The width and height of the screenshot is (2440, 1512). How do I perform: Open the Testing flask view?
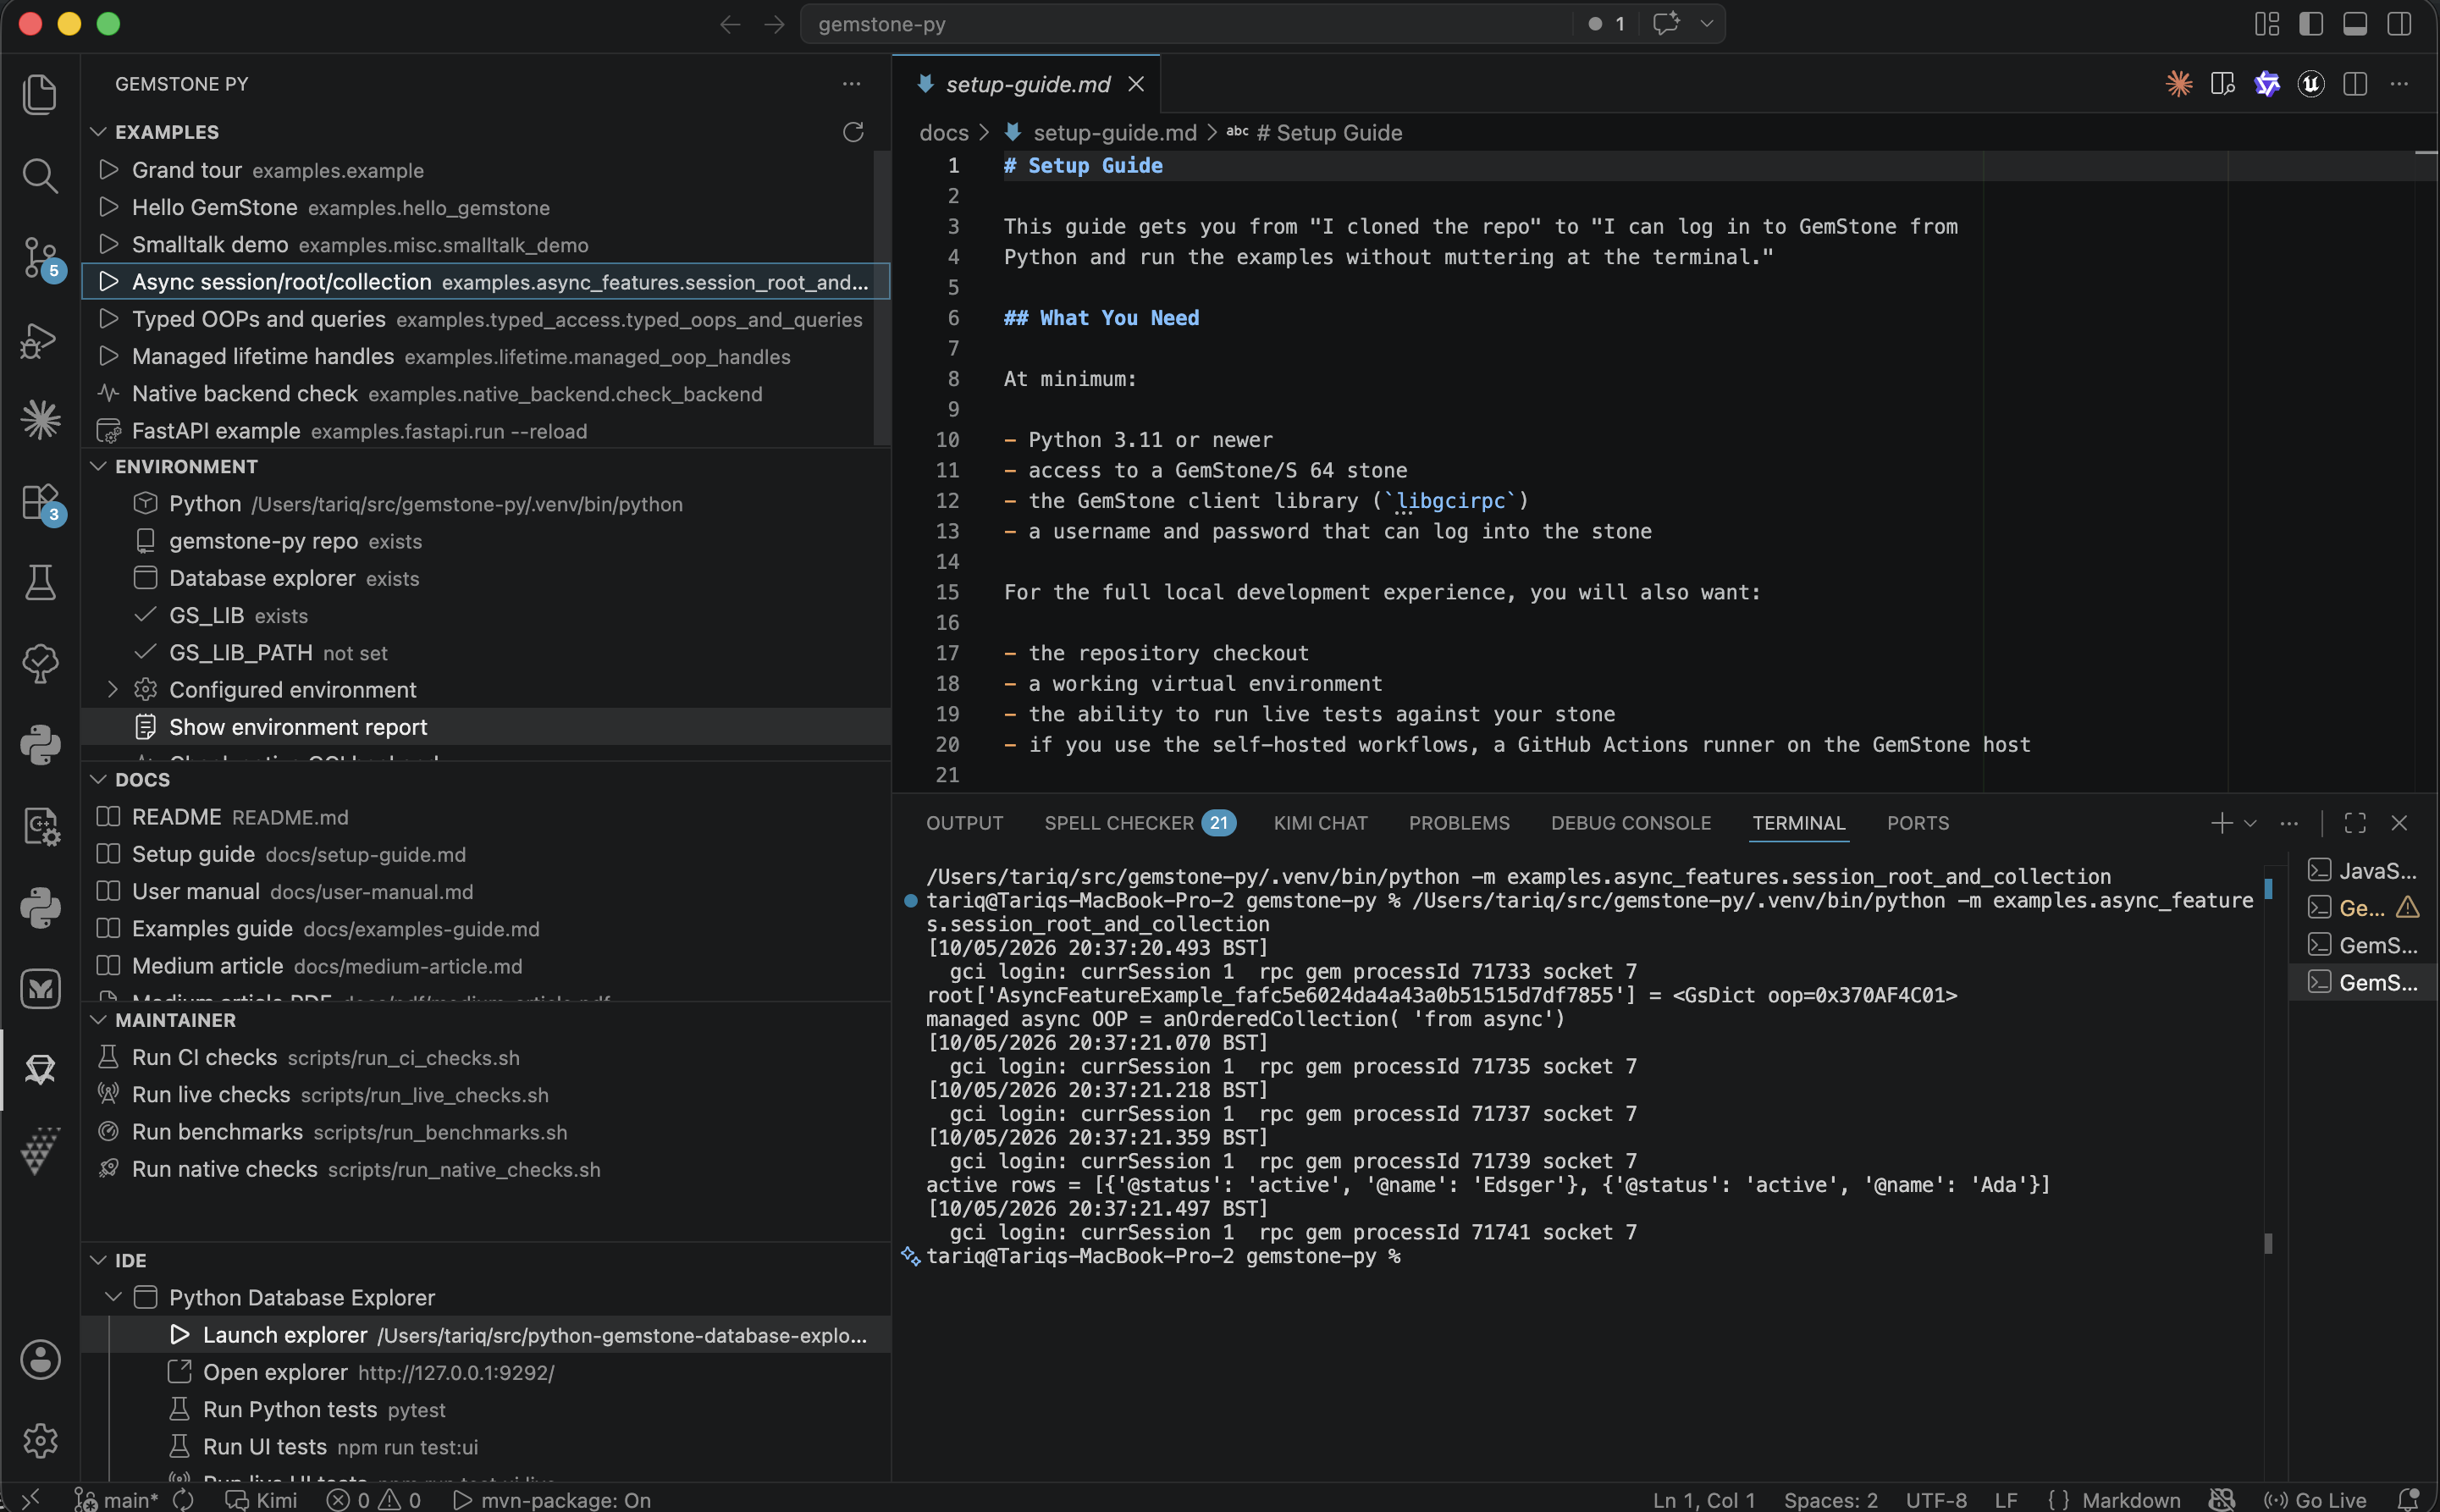click(40, 582)
